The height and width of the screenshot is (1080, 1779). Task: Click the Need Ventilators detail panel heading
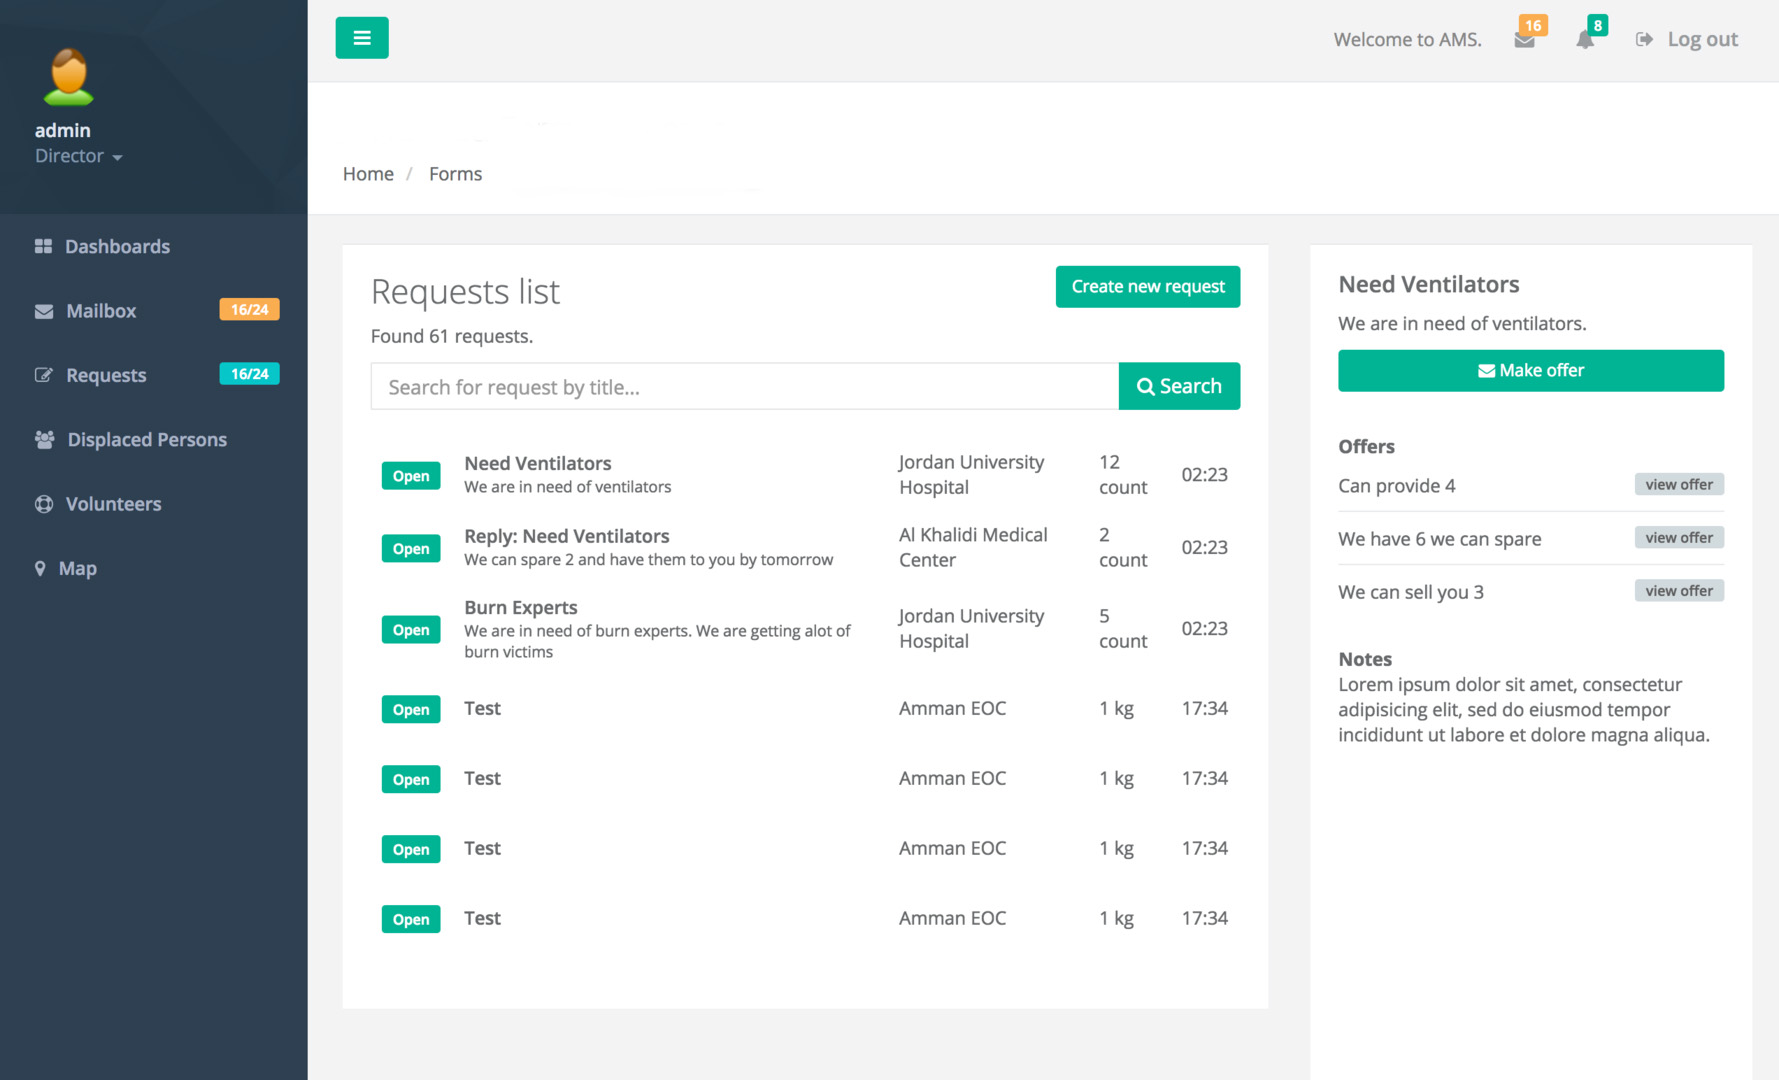point(1429,285)
